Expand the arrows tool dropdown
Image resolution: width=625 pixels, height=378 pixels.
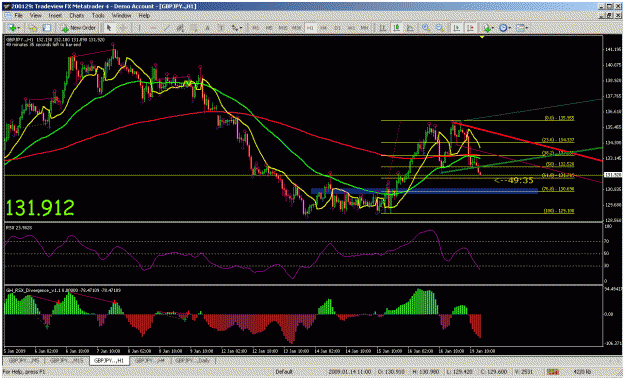point(241,28)
